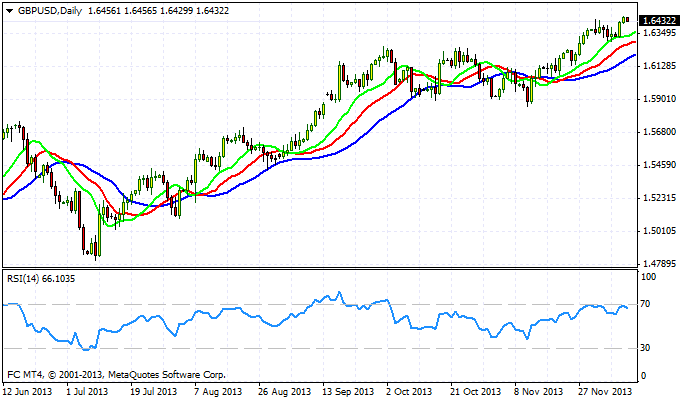Screen dimensions: 680x400
Task: Click the OHLC values 1.64561 1.64565 1.64299 1.64322
Action: tap(158, 11)
